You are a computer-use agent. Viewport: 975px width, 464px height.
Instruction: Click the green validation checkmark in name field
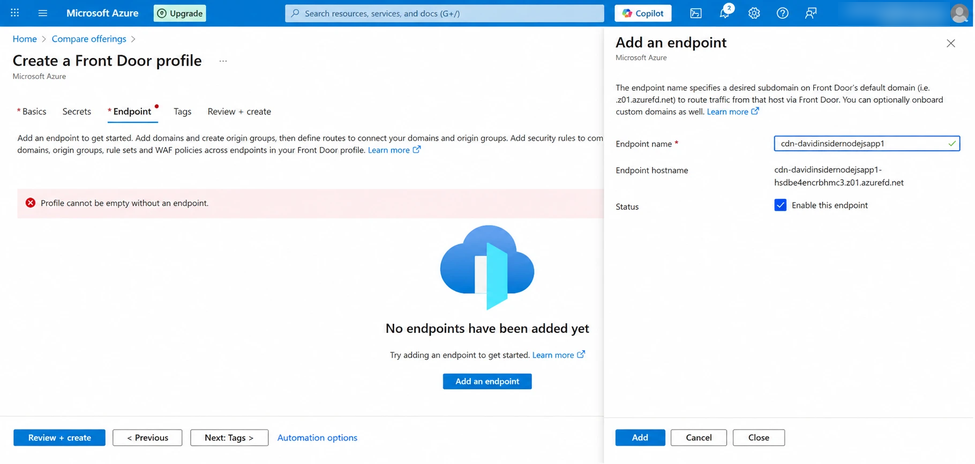pos(952,144)
